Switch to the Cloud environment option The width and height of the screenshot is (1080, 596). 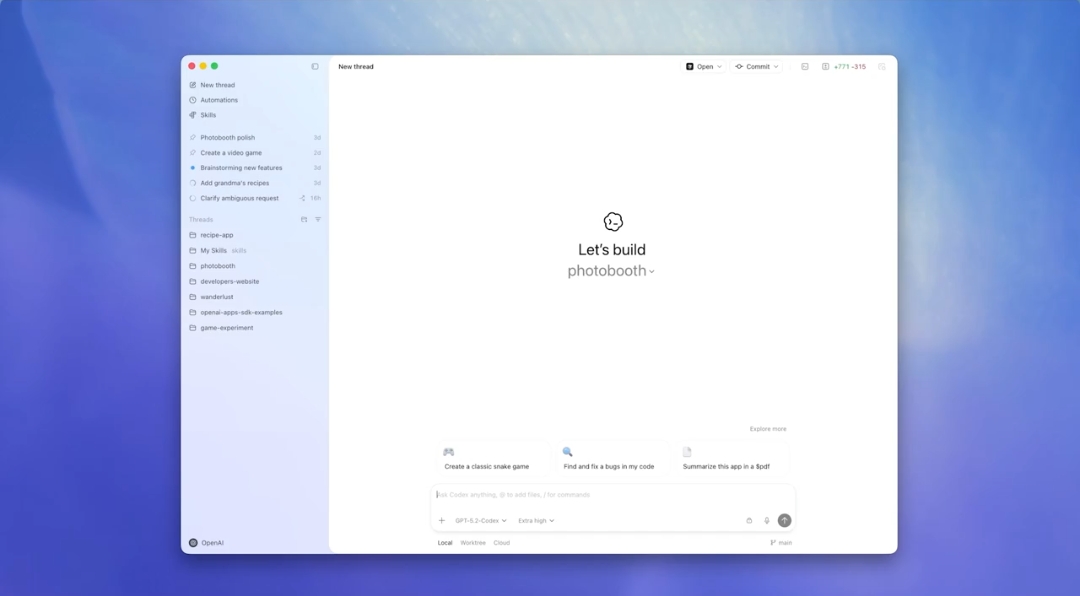point(501,542)
